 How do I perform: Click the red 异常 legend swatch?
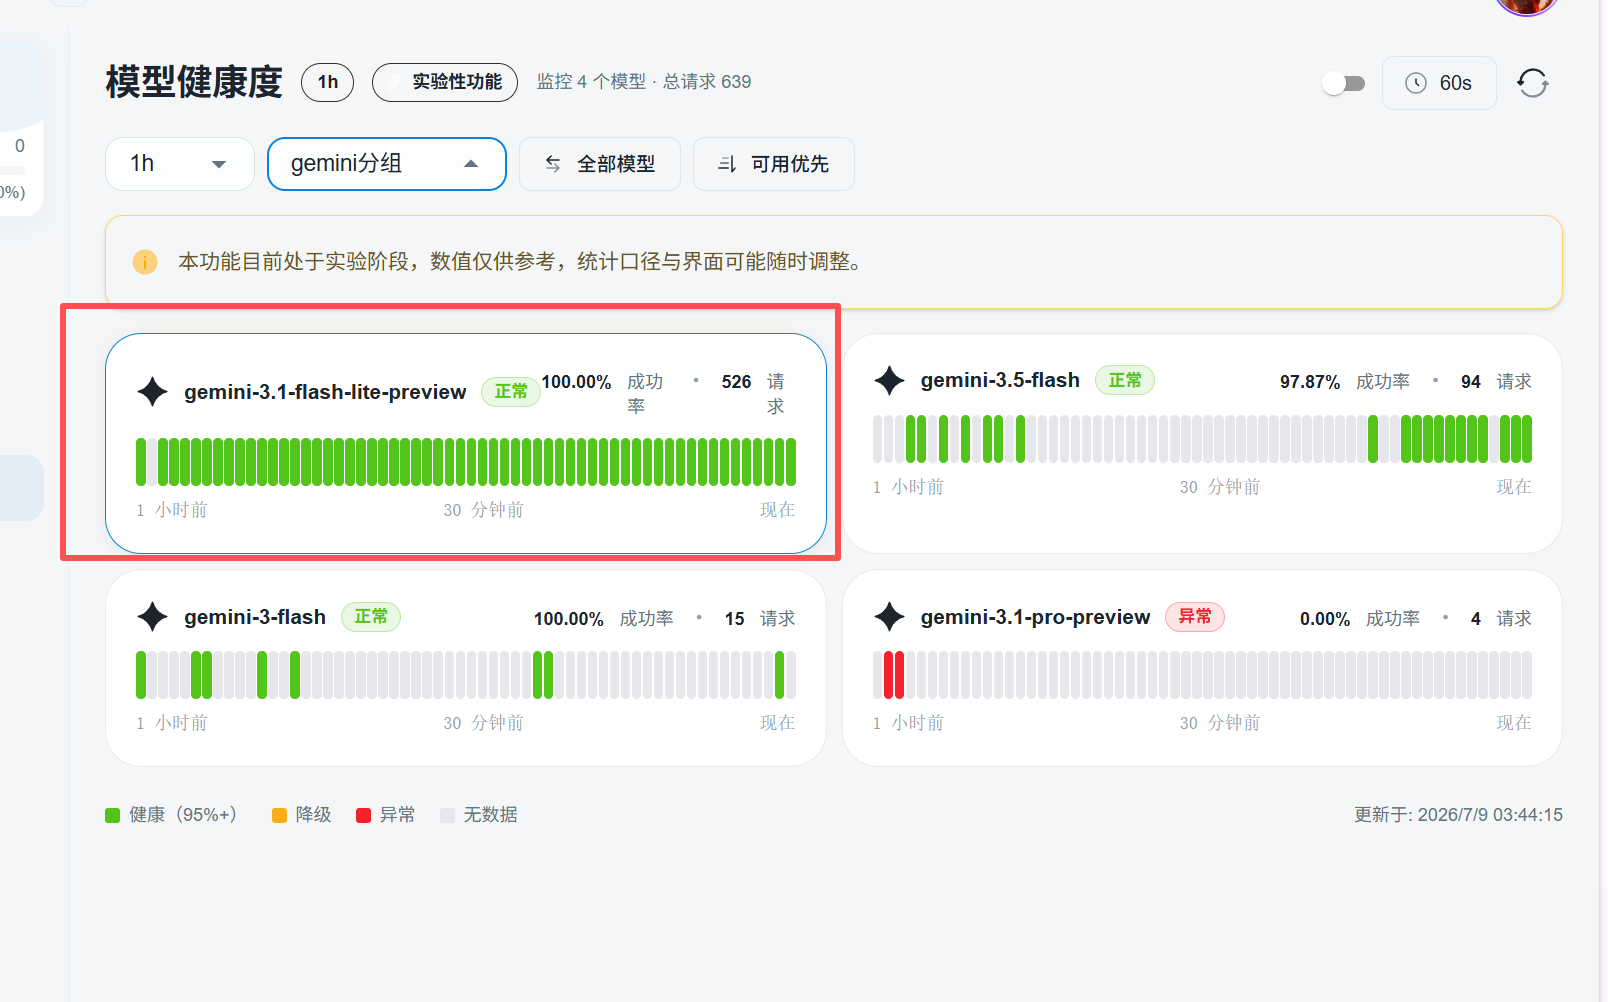point(364,815)
